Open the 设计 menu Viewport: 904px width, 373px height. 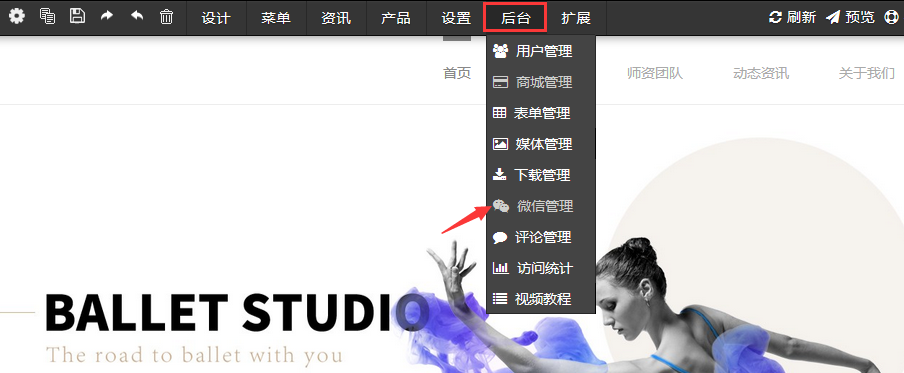pos(216,18)
